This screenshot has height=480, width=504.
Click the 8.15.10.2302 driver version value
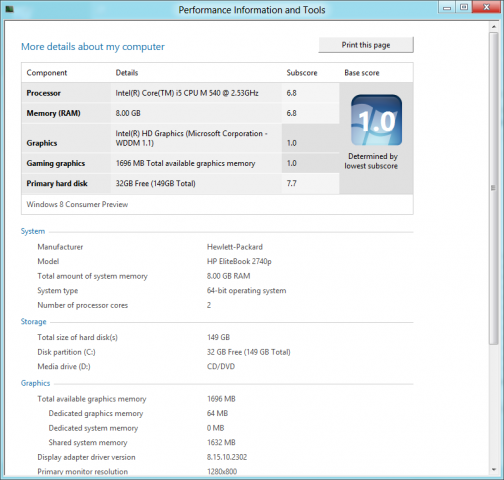pyautogui.click(x=227, y=457)
